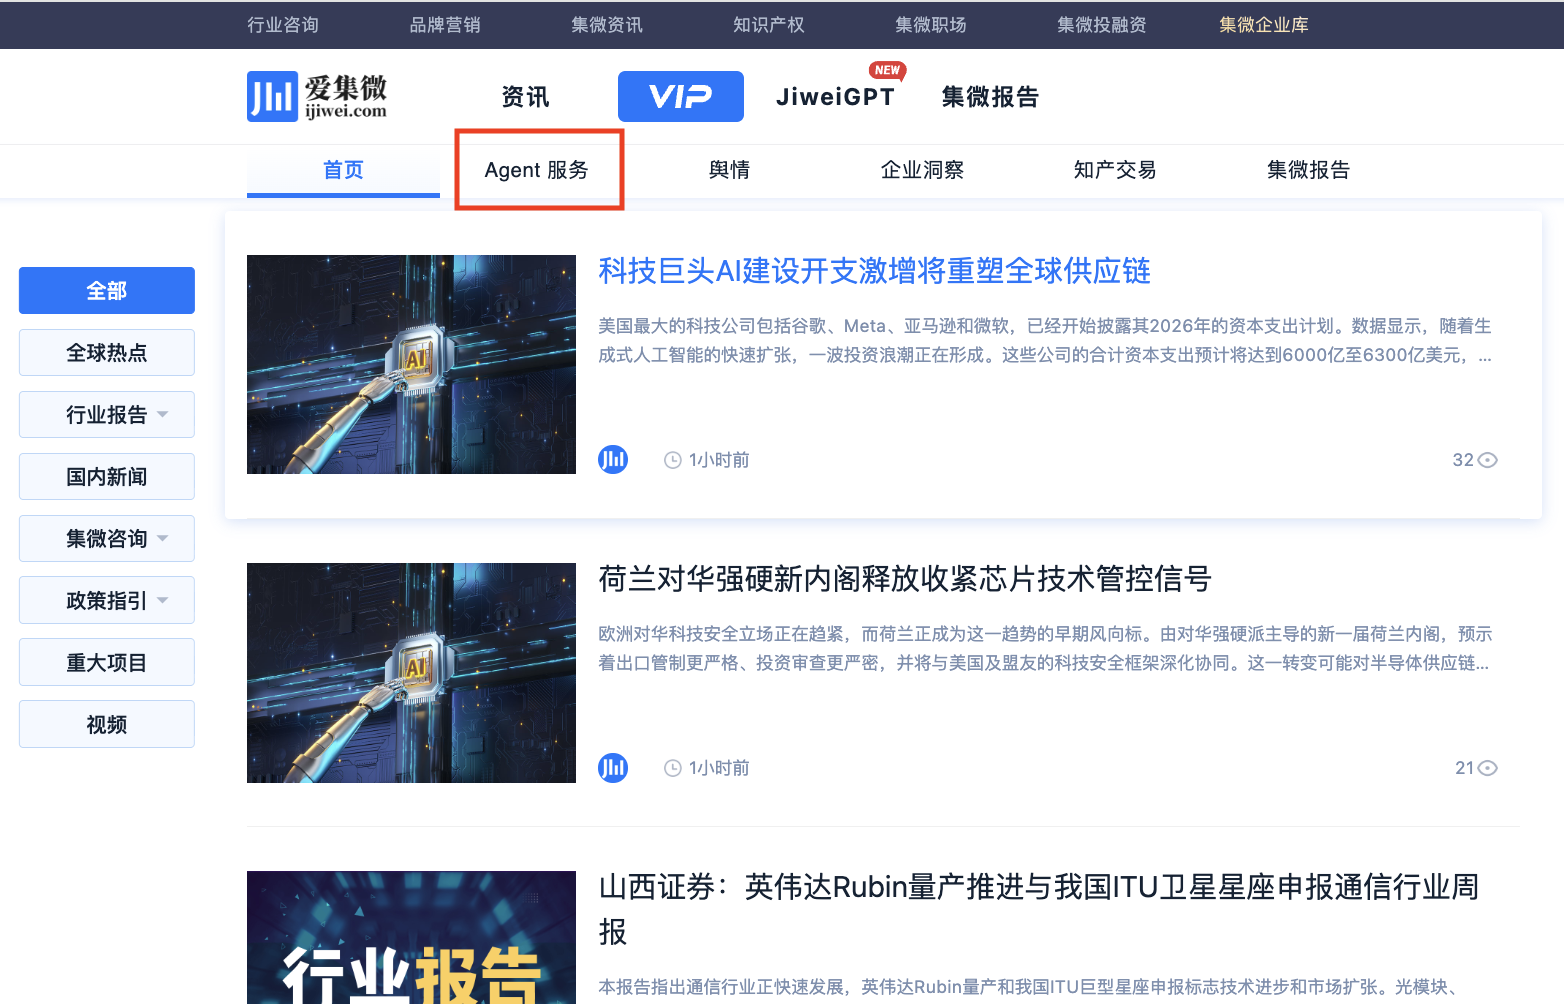Filter by 全球热点 category

click(107, 352)
